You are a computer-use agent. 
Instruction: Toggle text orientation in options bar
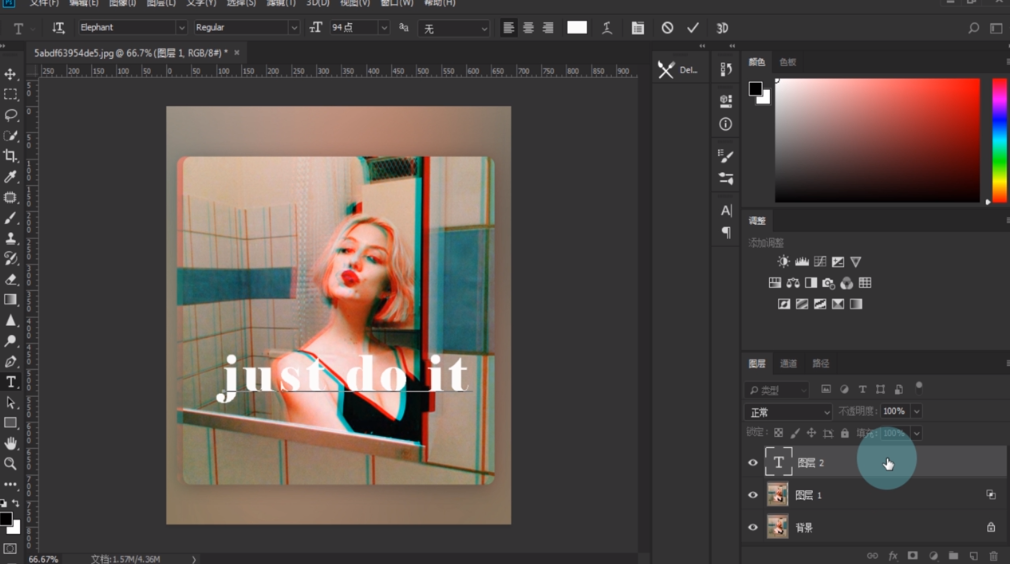click(58, 28)
